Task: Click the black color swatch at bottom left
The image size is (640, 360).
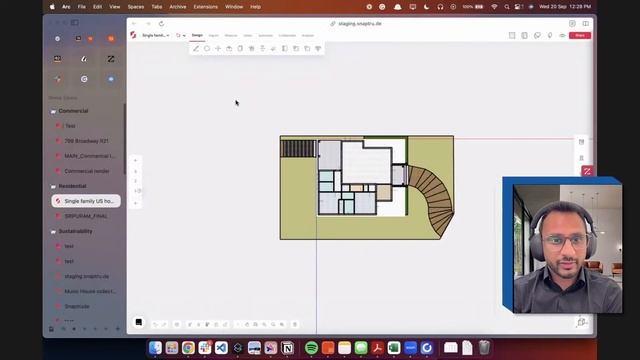Action: point(139,322)
